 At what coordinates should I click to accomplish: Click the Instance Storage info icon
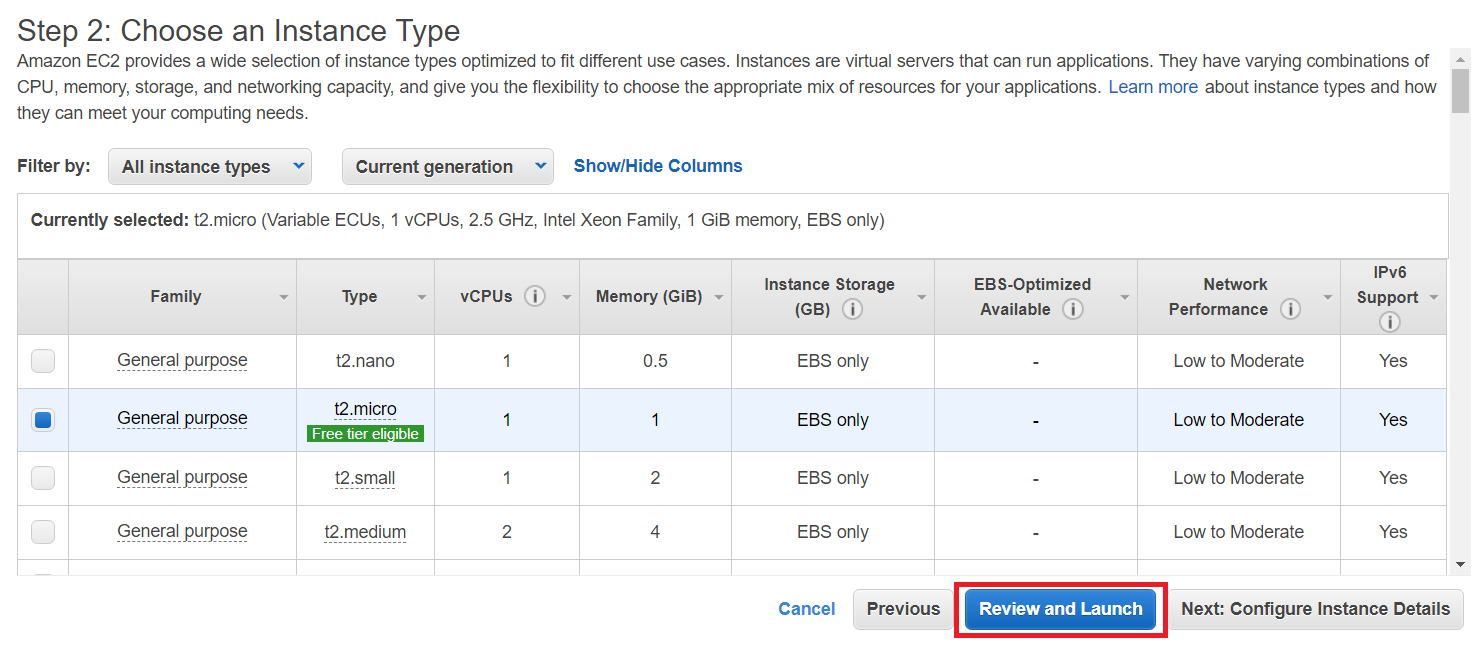[x=853, y=310]
